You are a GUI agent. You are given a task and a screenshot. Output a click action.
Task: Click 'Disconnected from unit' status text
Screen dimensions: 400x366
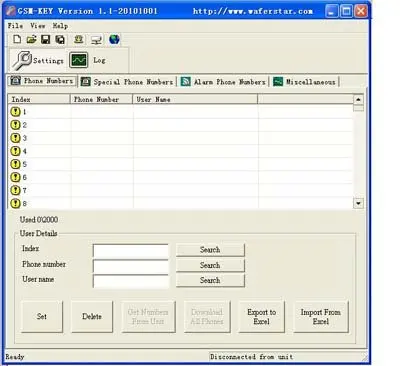coord(252,357)
